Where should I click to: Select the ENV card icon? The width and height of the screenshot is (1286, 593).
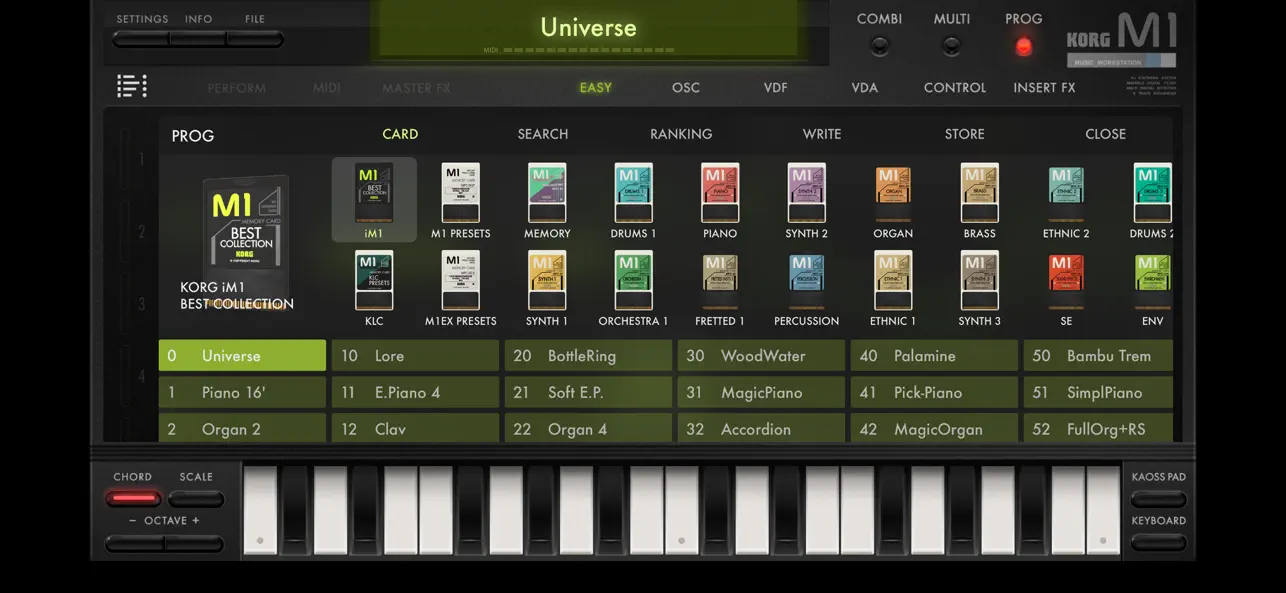1152,280
